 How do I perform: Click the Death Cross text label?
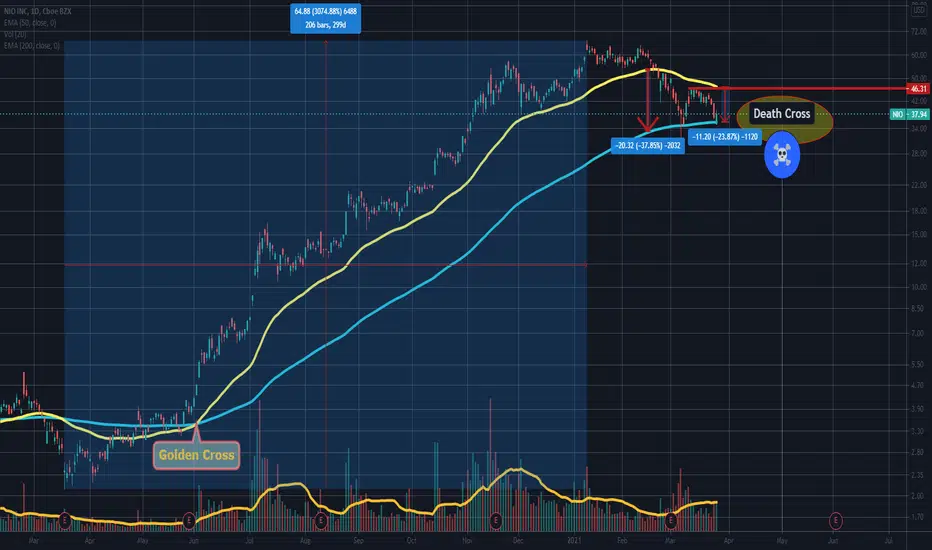[782, 114]
